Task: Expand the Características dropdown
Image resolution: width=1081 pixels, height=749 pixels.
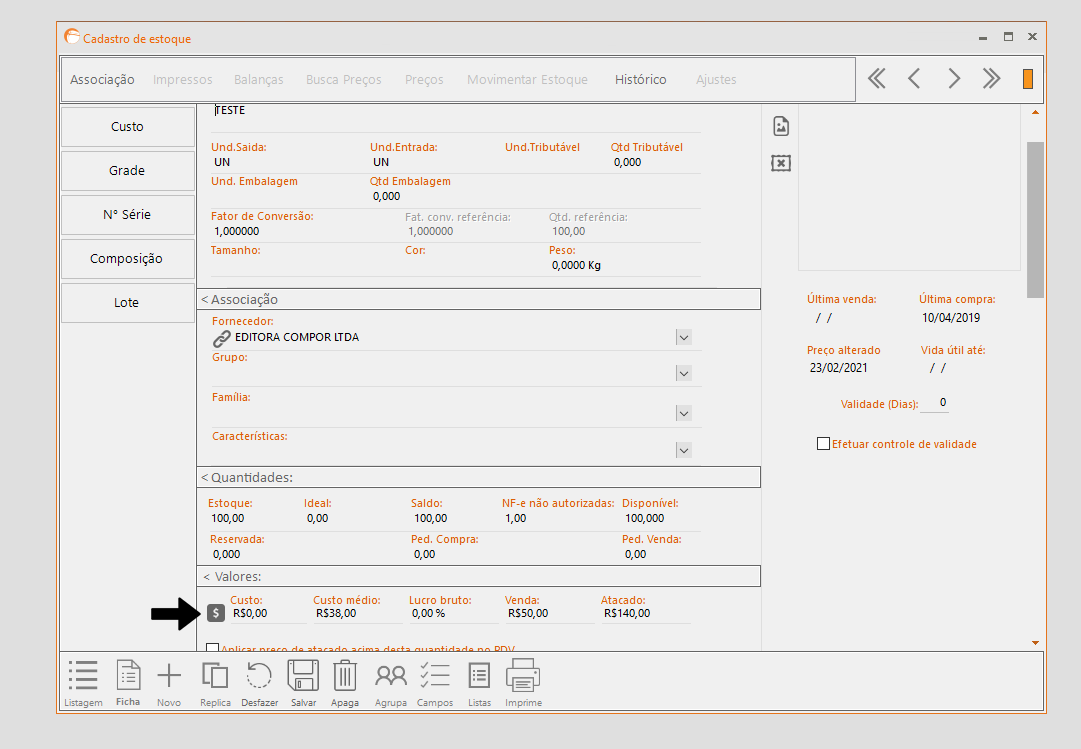Action: click(683, 450)
